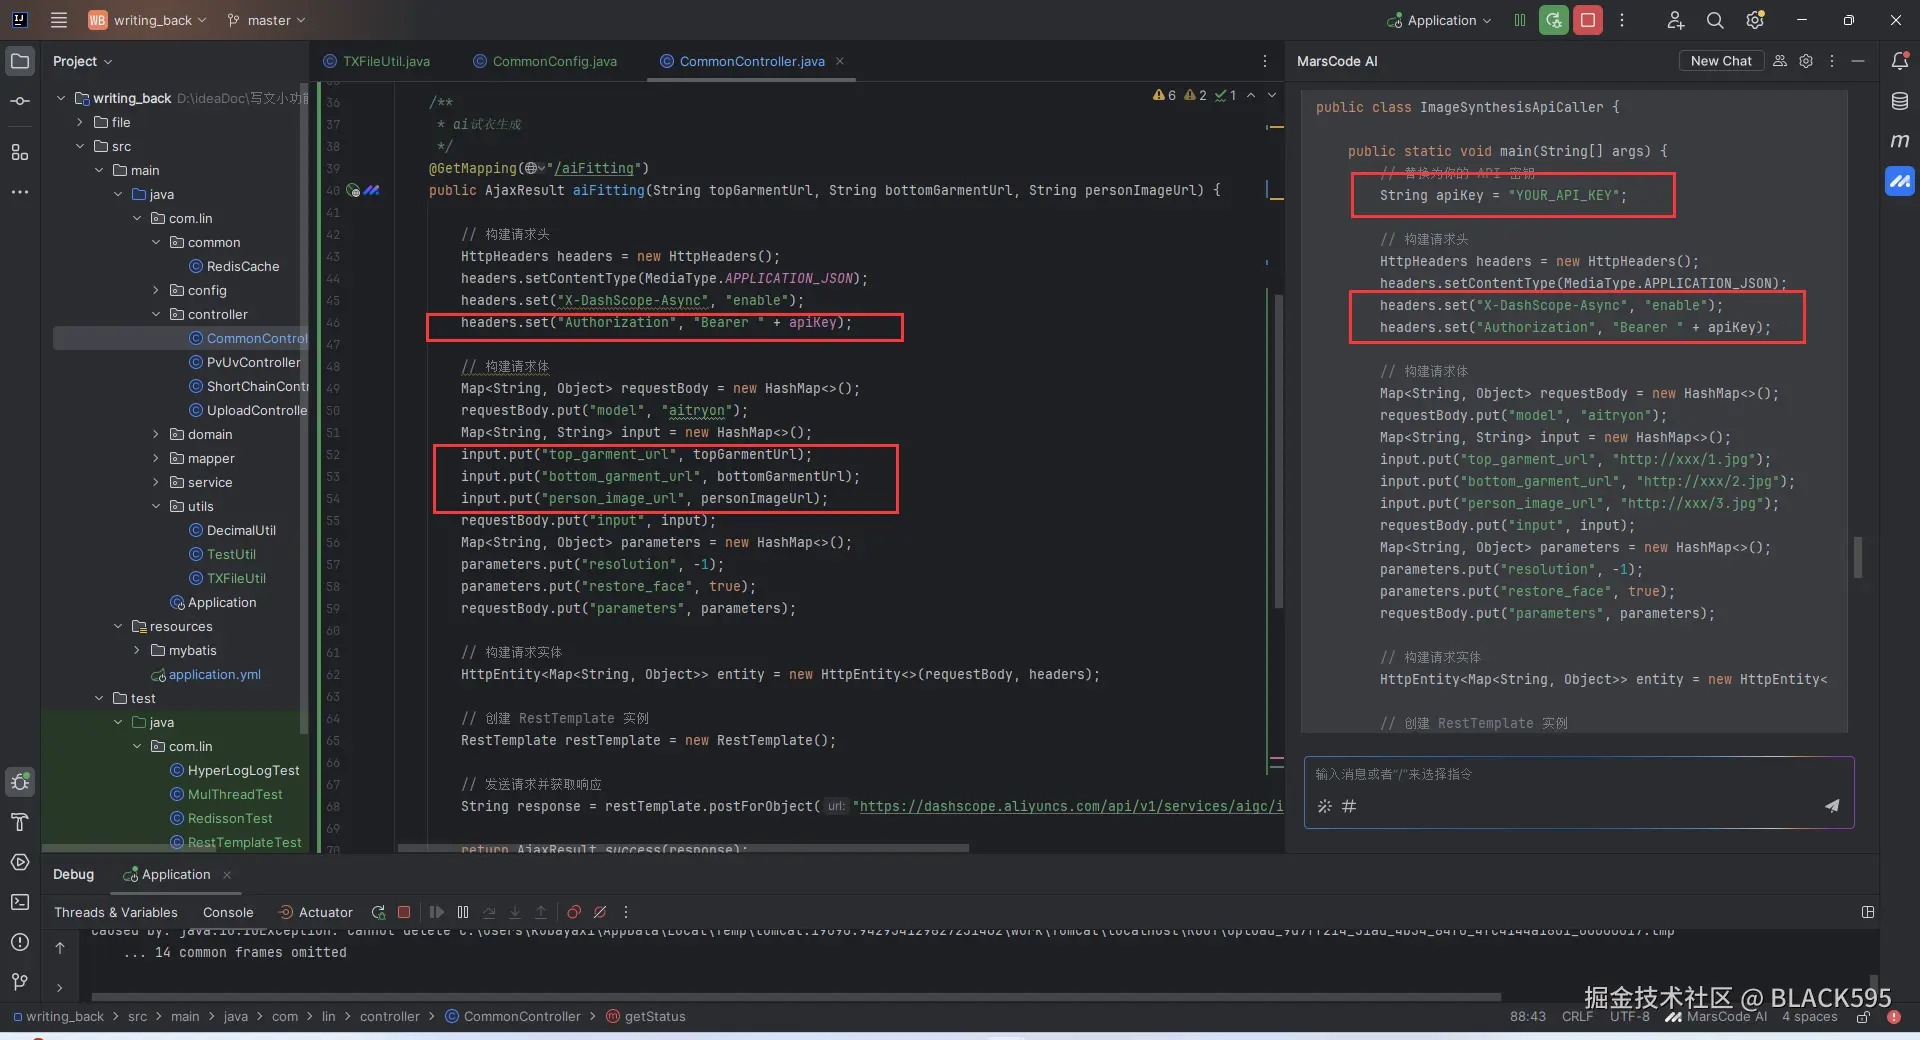Viewport: 1920px width, 1040px height.
Task: Open IDE settings gear in title bar
Action: tap(1755, 20)
